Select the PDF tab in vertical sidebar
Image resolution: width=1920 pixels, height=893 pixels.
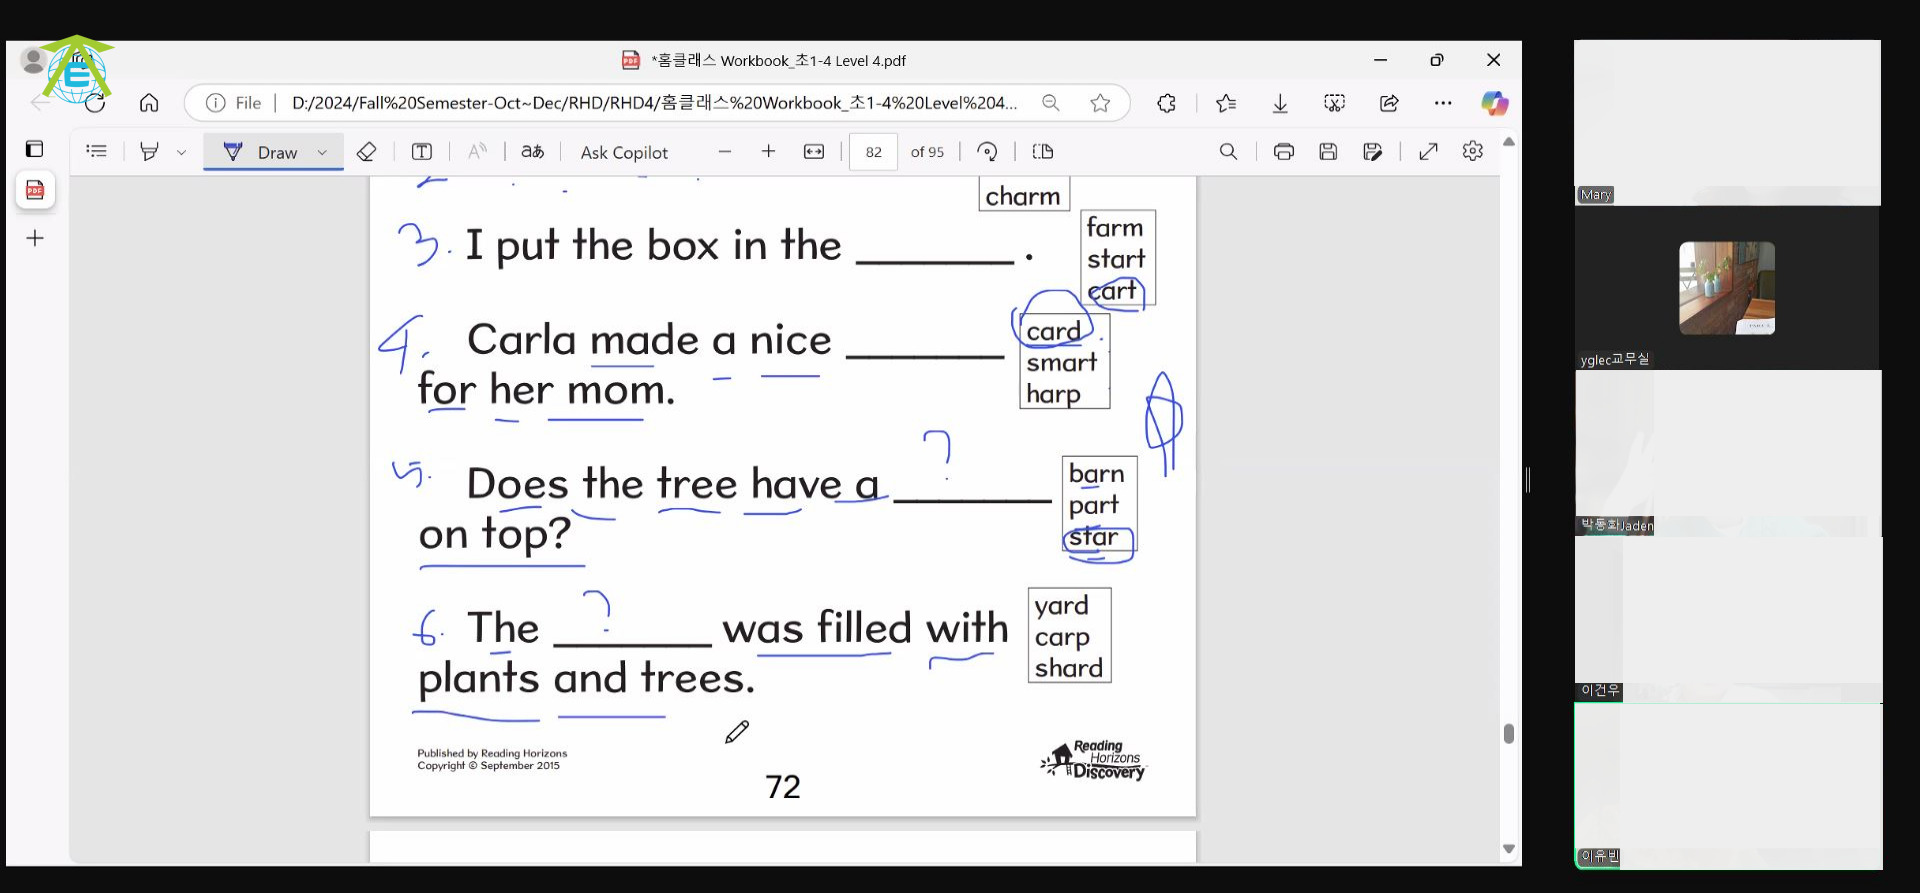[35, 190]
